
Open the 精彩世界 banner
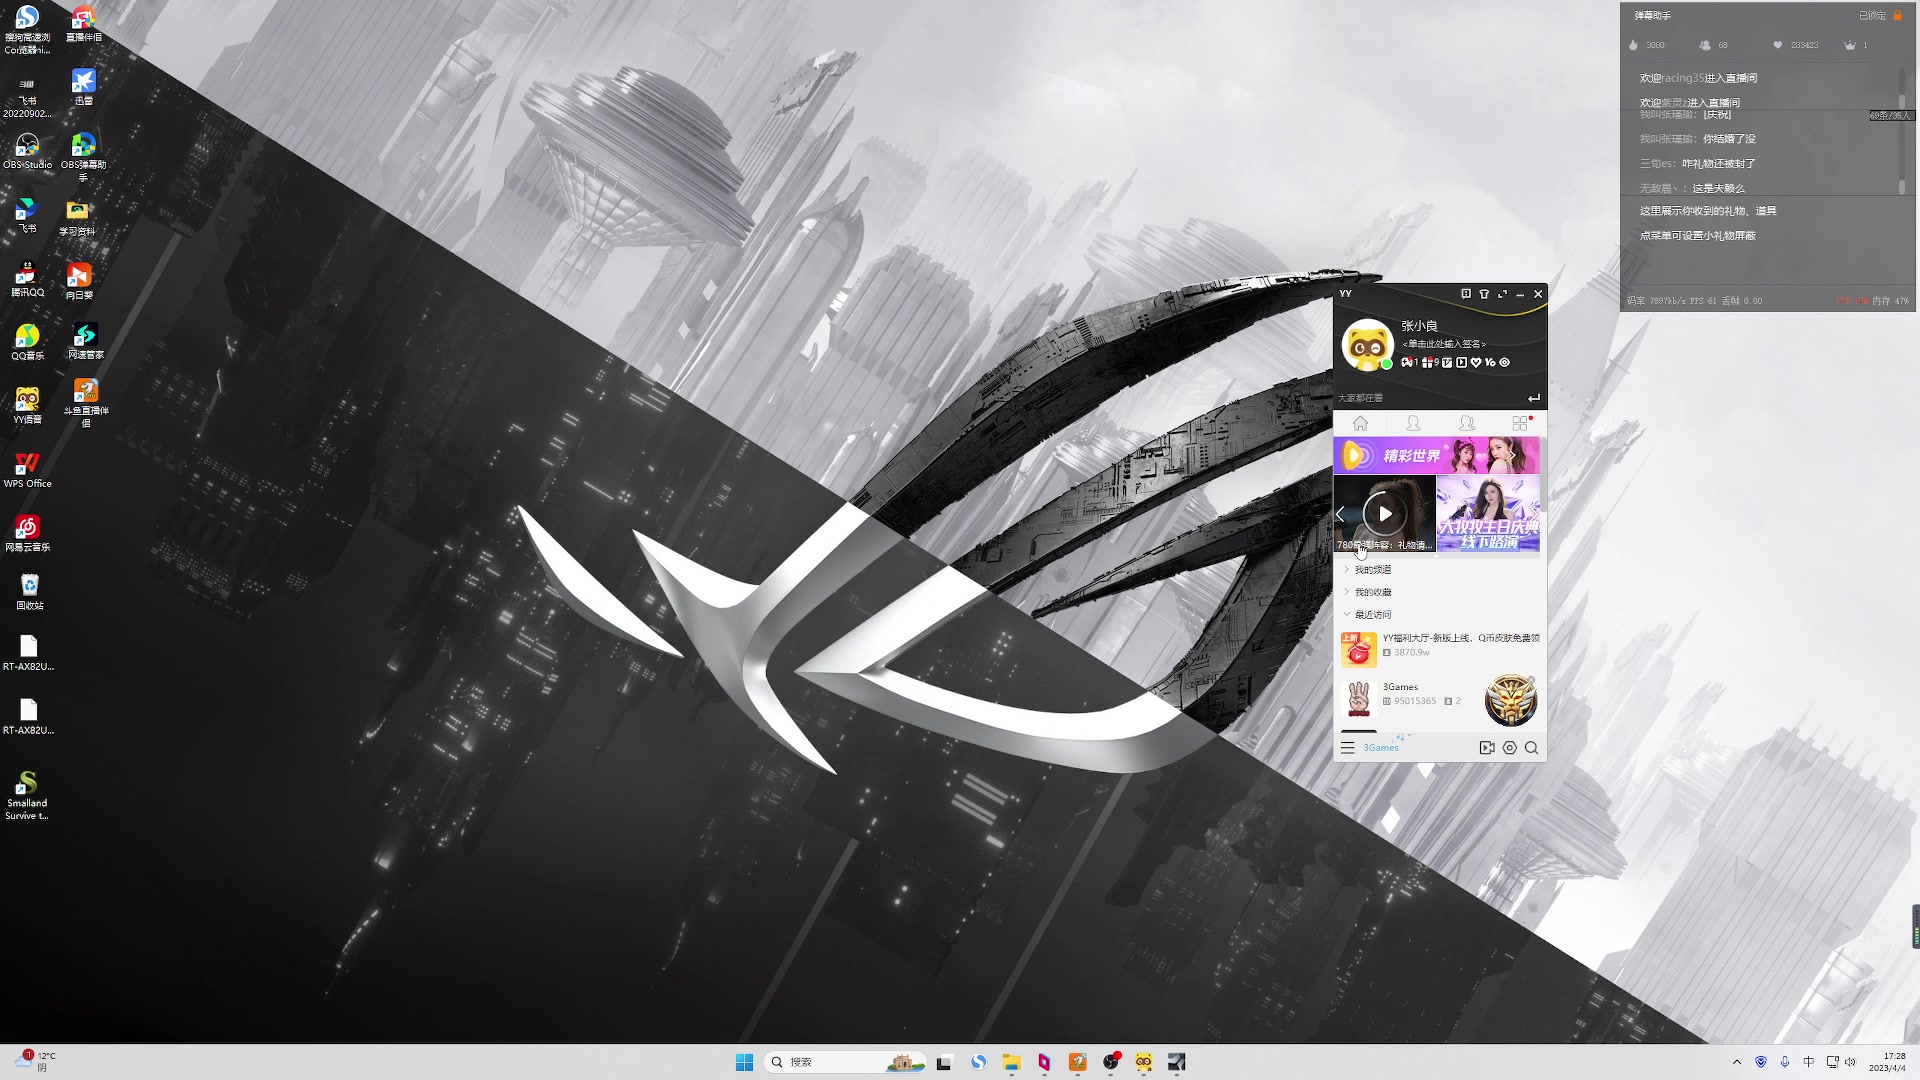(x=1437, y=455)
